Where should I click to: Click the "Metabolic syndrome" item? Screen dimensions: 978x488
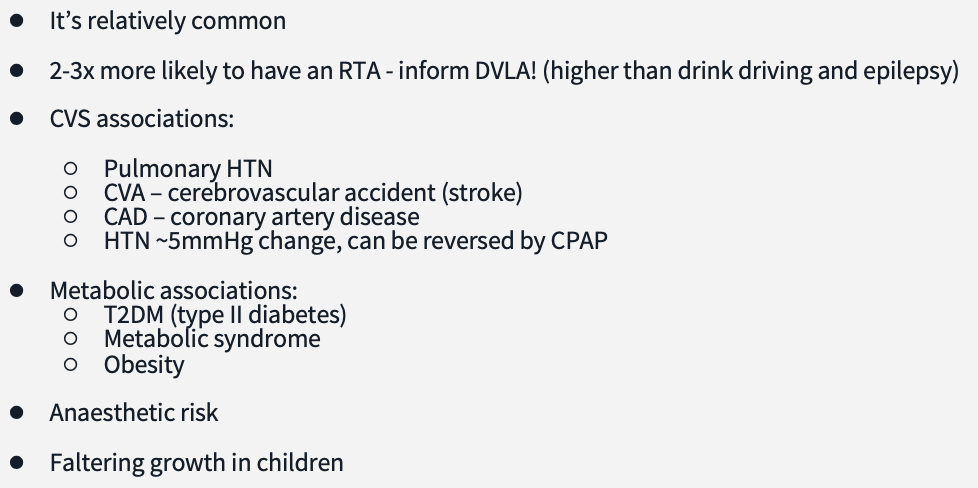[x=212, y=339]
